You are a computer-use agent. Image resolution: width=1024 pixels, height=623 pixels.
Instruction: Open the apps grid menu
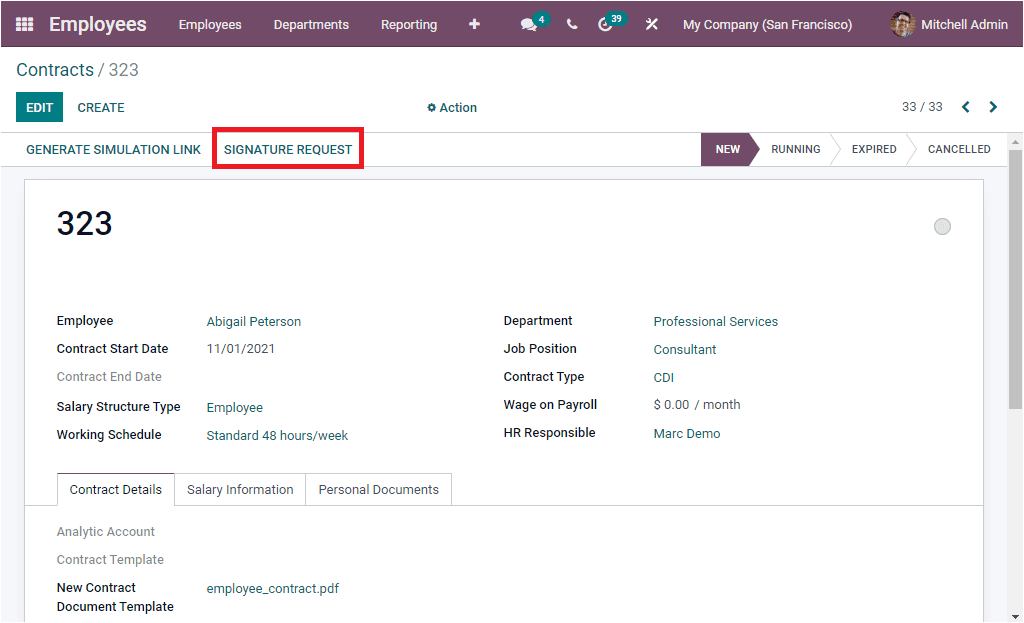pos(24,24)
